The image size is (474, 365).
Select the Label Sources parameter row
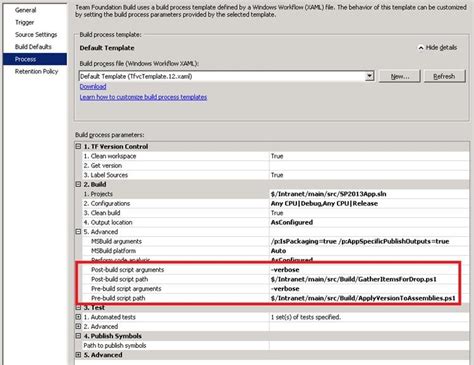275,175
